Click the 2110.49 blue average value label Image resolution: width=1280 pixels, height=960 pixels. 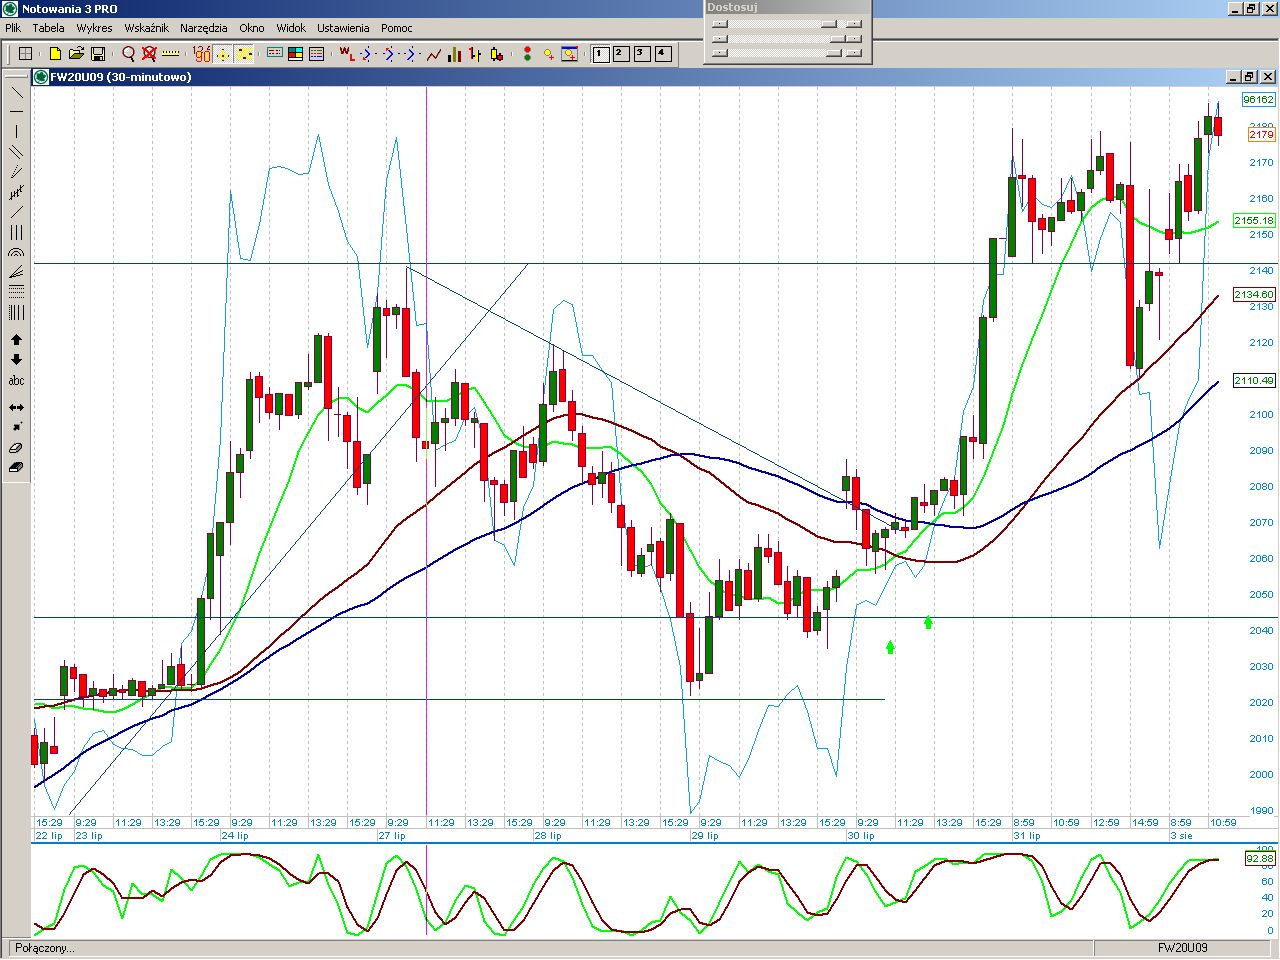[x=1254, y=380]
